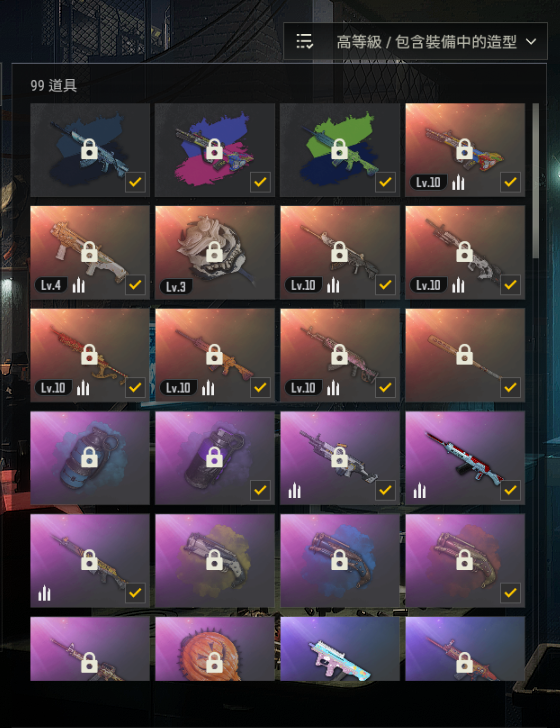
Task: Click lock icon on purple smoke grenade
Action: click(x=214, y=457)
